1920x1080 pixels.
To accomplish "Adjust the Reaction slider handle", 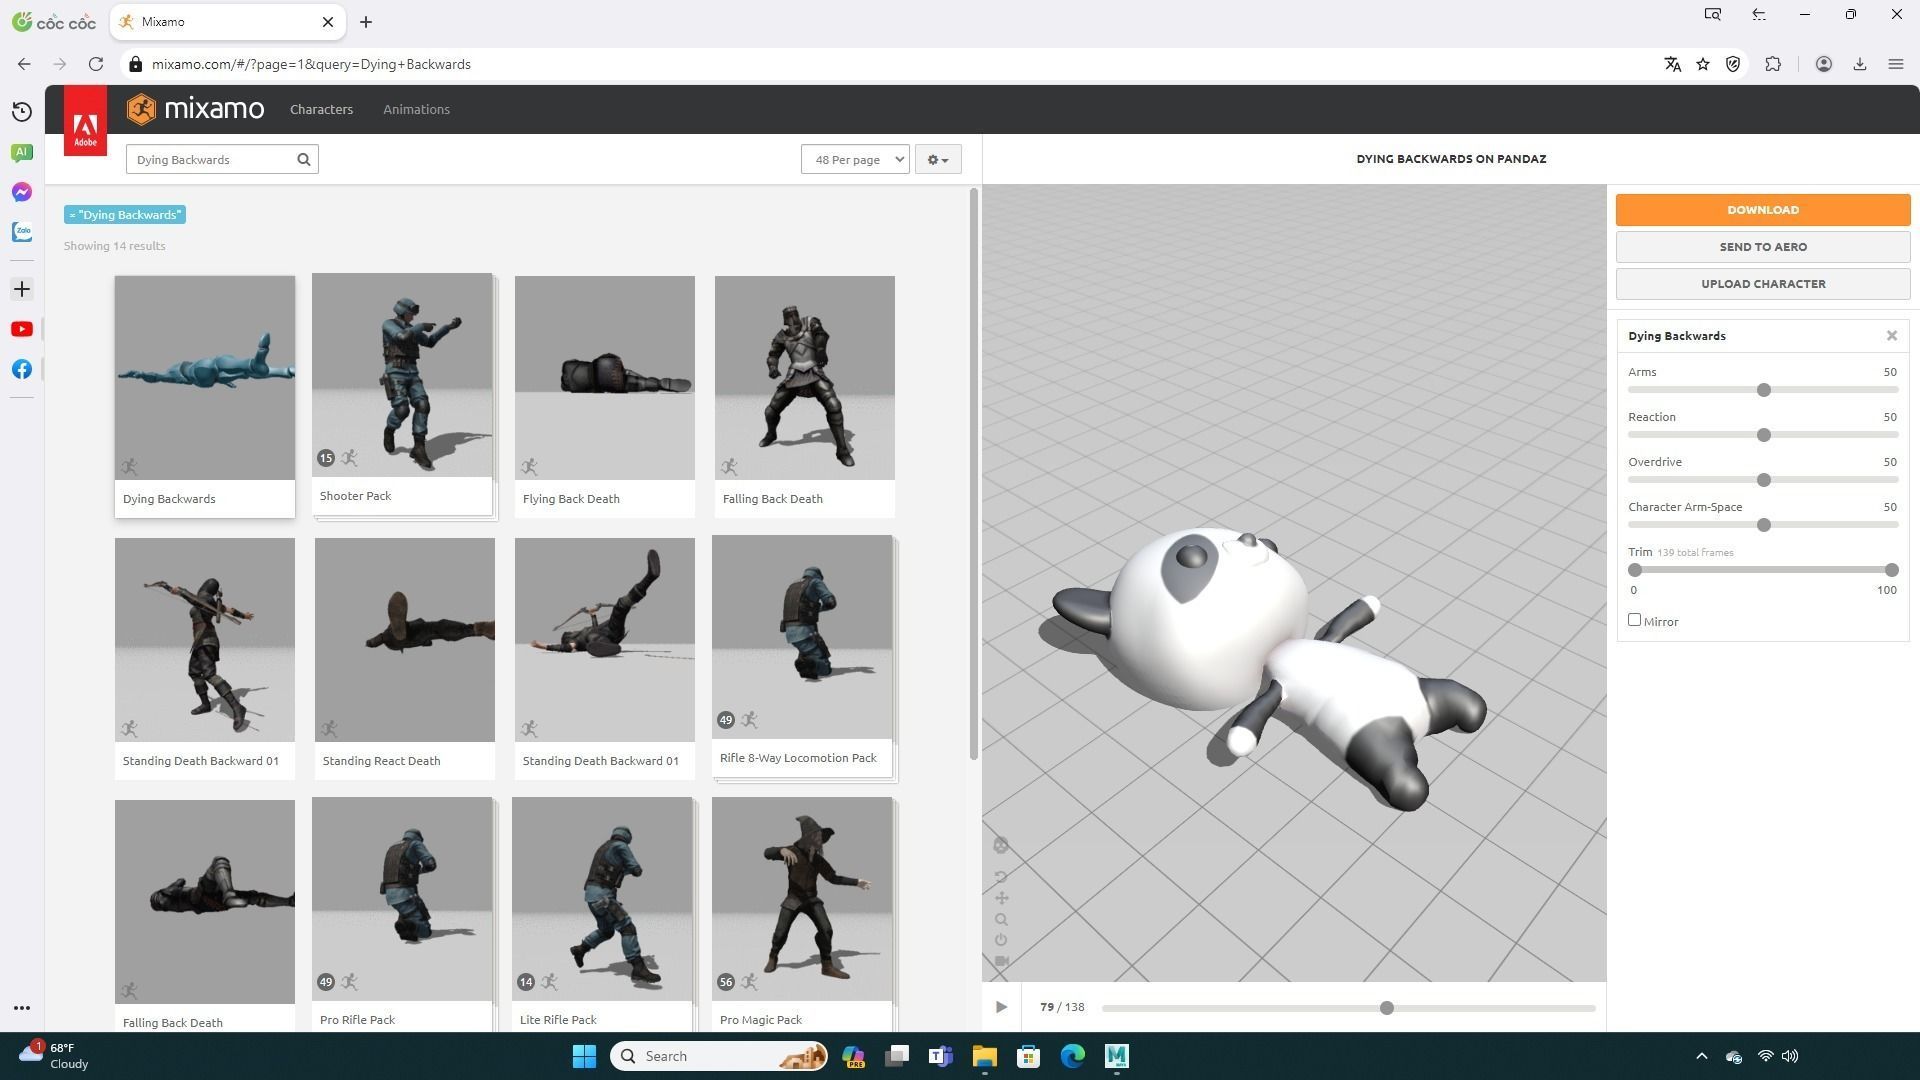I will 1764,435.
